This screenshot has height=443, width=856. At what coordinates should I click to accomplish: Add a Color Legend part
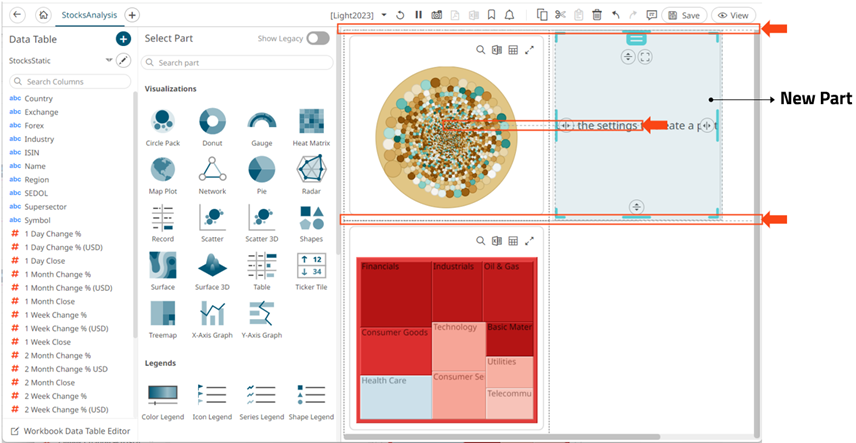coord(163,401)
